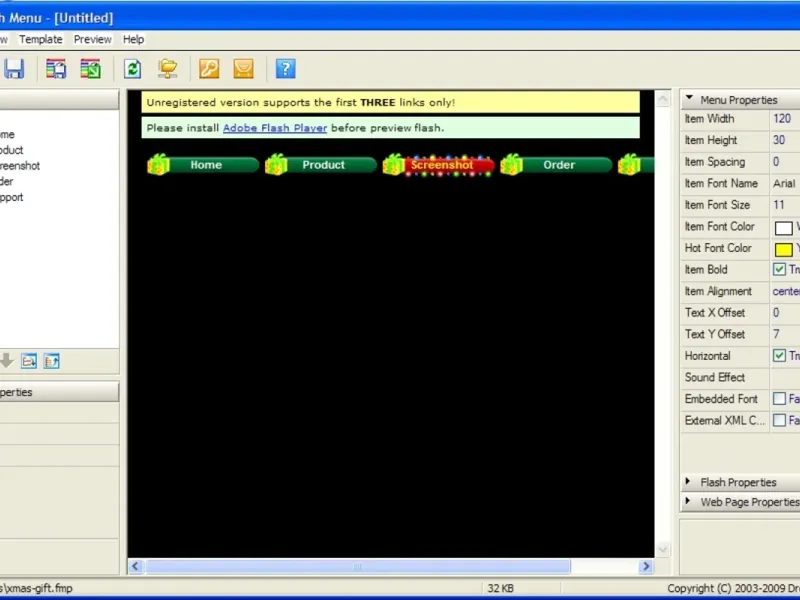Click the Adobe Flash Player link

click(275, 128)
